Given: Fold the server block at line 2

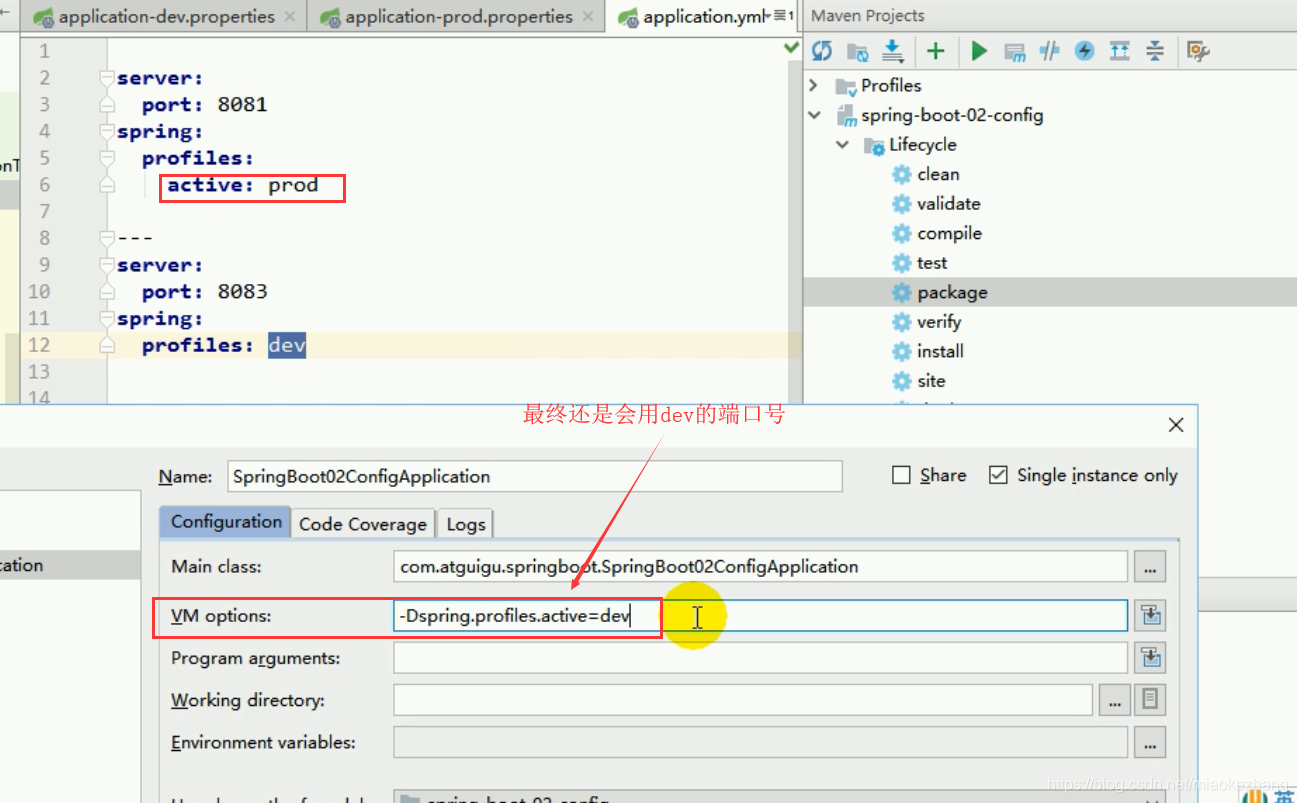Looking at the screenshot, I should tap(107, 78).
